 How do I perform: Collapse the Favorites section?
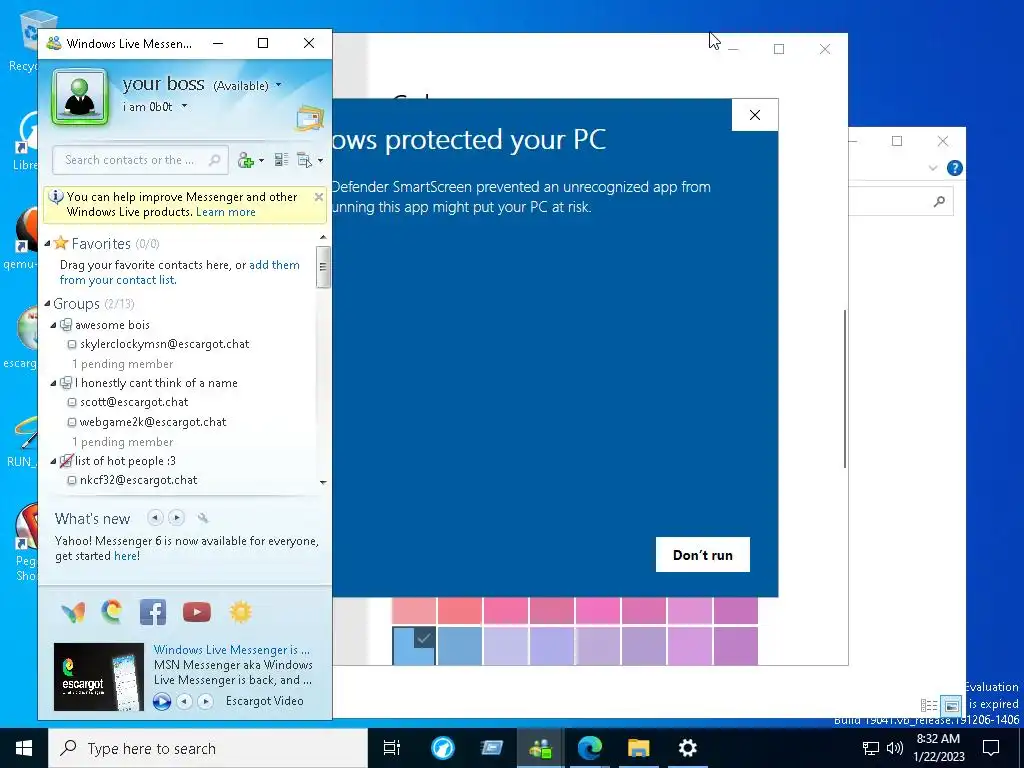[48, 243]
